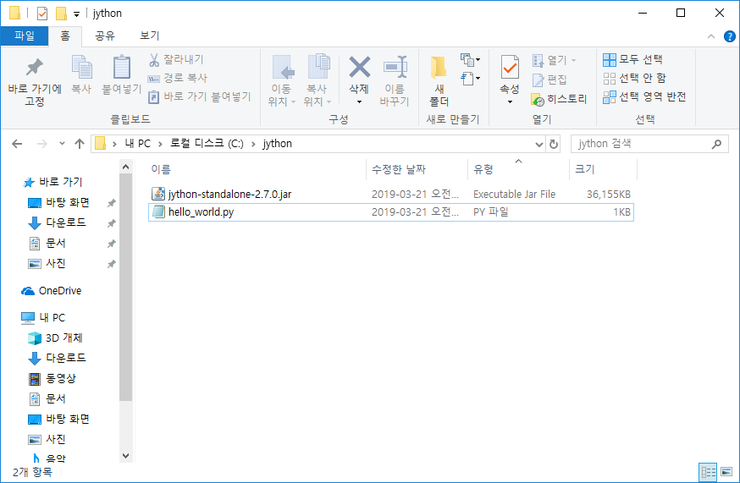740x483 pixels.
Task: Click the 붙여넣기 paste icon
Action: [x=122, y=68]
